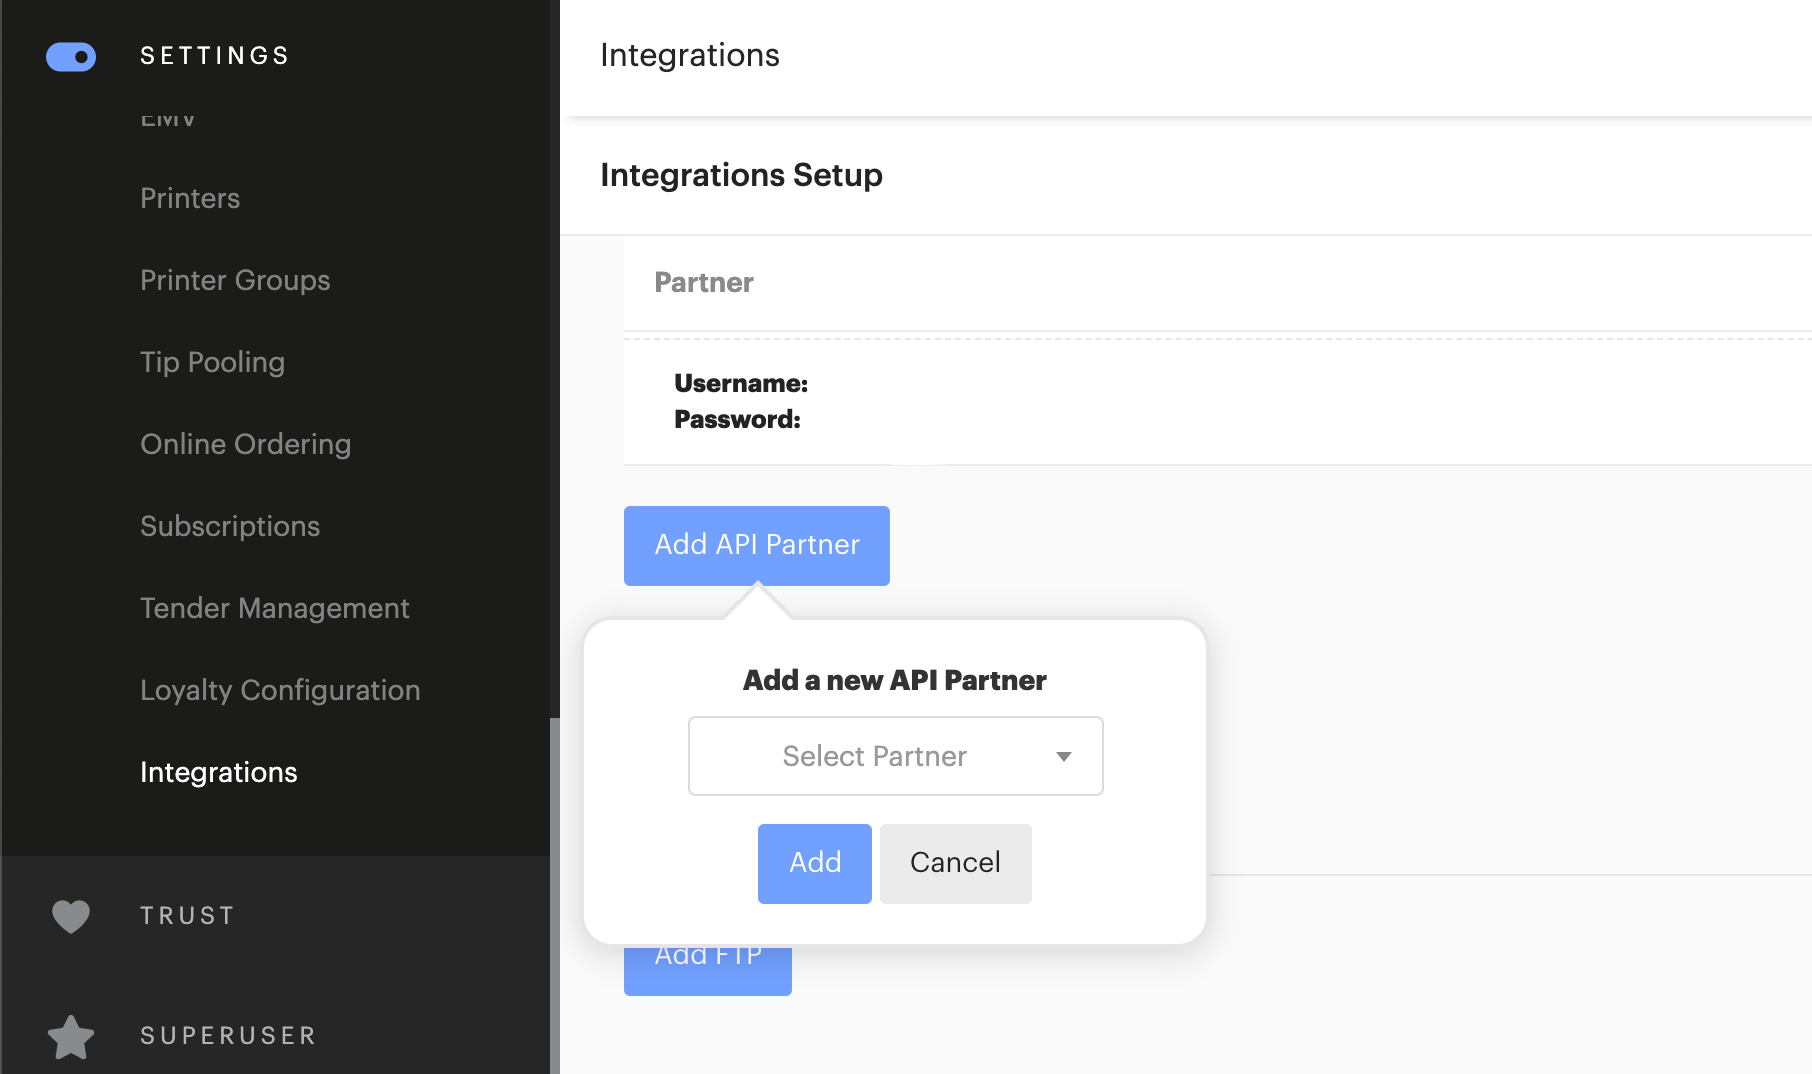Confirm with the Add button in the popup
Screen dimensions: 1812x1074
coord(814,862)
